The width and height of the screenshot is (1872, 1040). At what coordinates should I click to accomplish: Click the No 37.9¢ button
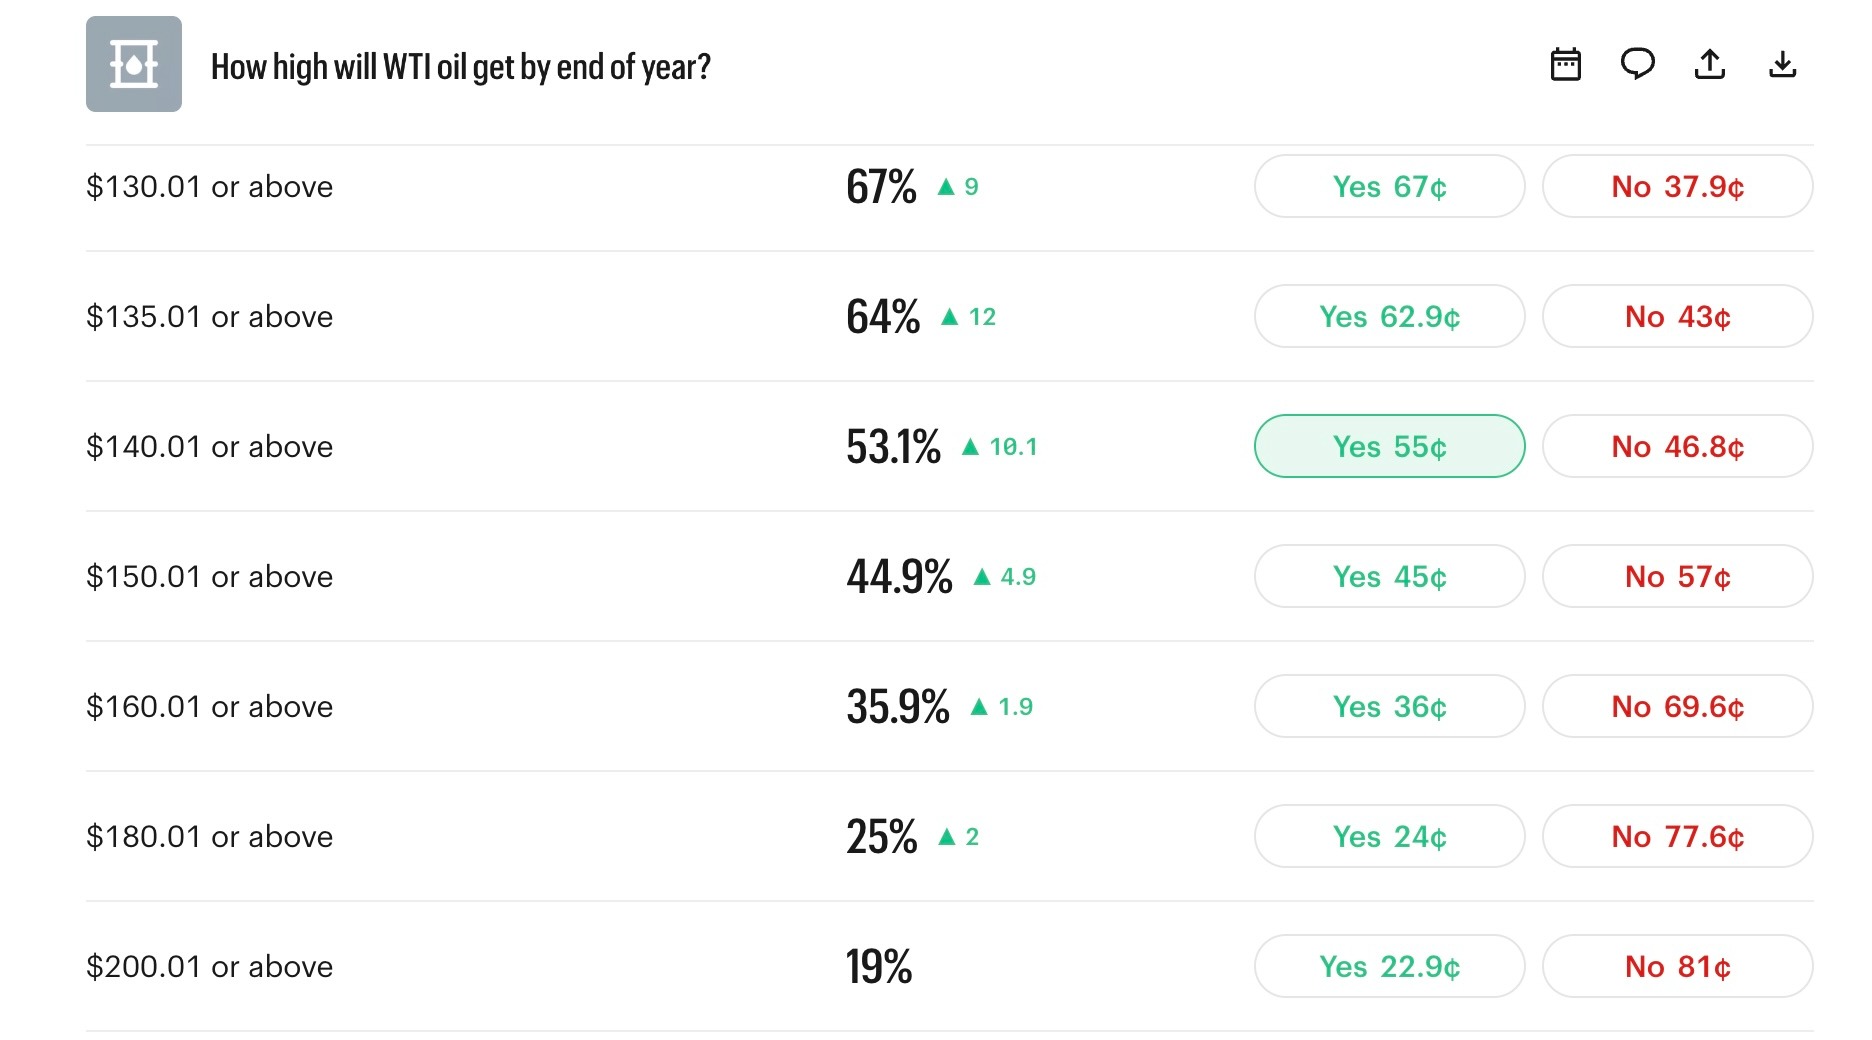[x=1677, y=187]
